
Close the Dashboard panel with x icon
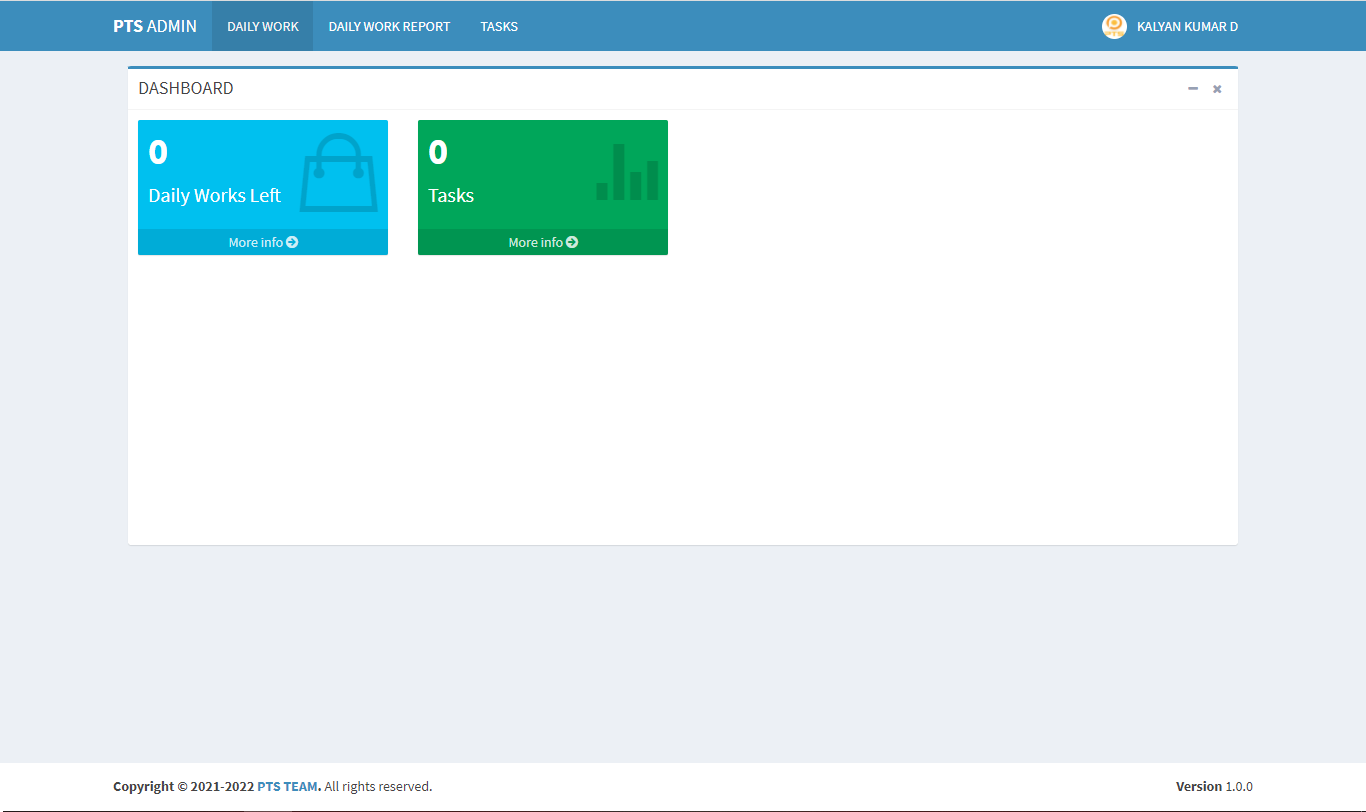coord(1217,89)
